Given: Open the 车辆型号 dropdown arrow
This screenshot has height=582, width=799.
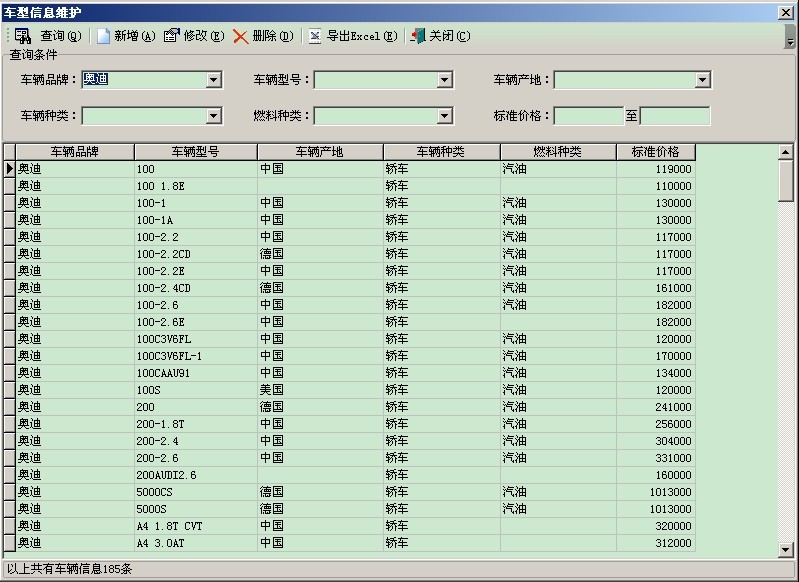Looking at the screenshot, I should (x=444, y=80).
